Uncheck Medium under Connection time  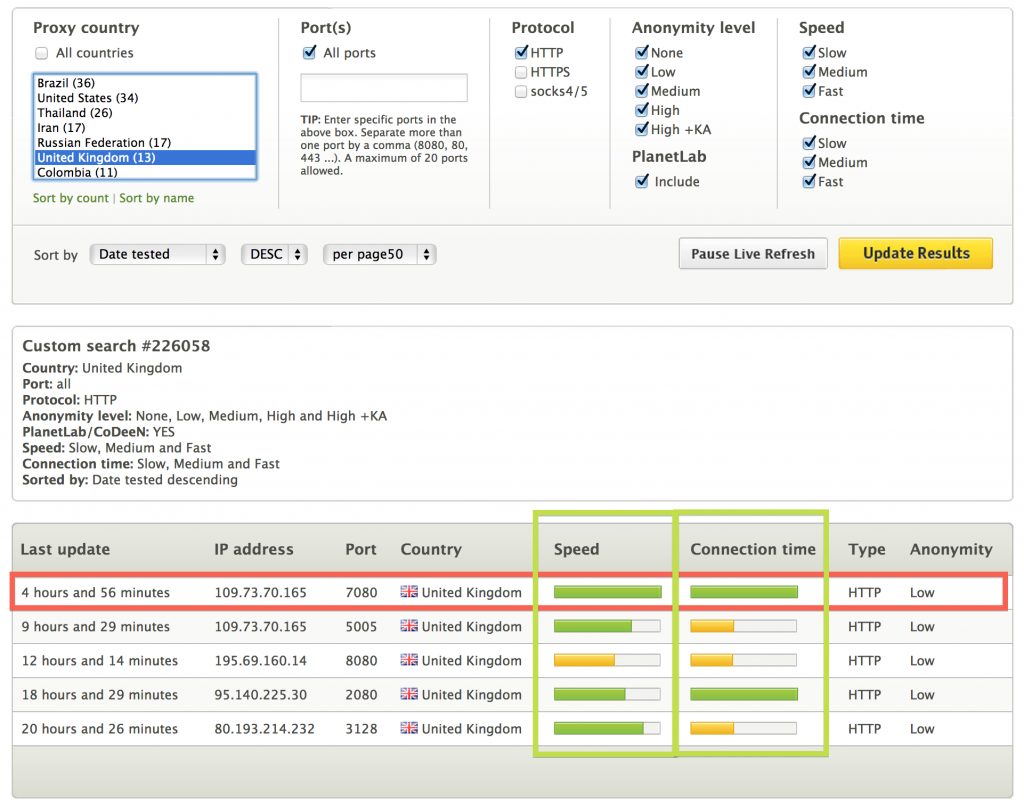[809, 162]
